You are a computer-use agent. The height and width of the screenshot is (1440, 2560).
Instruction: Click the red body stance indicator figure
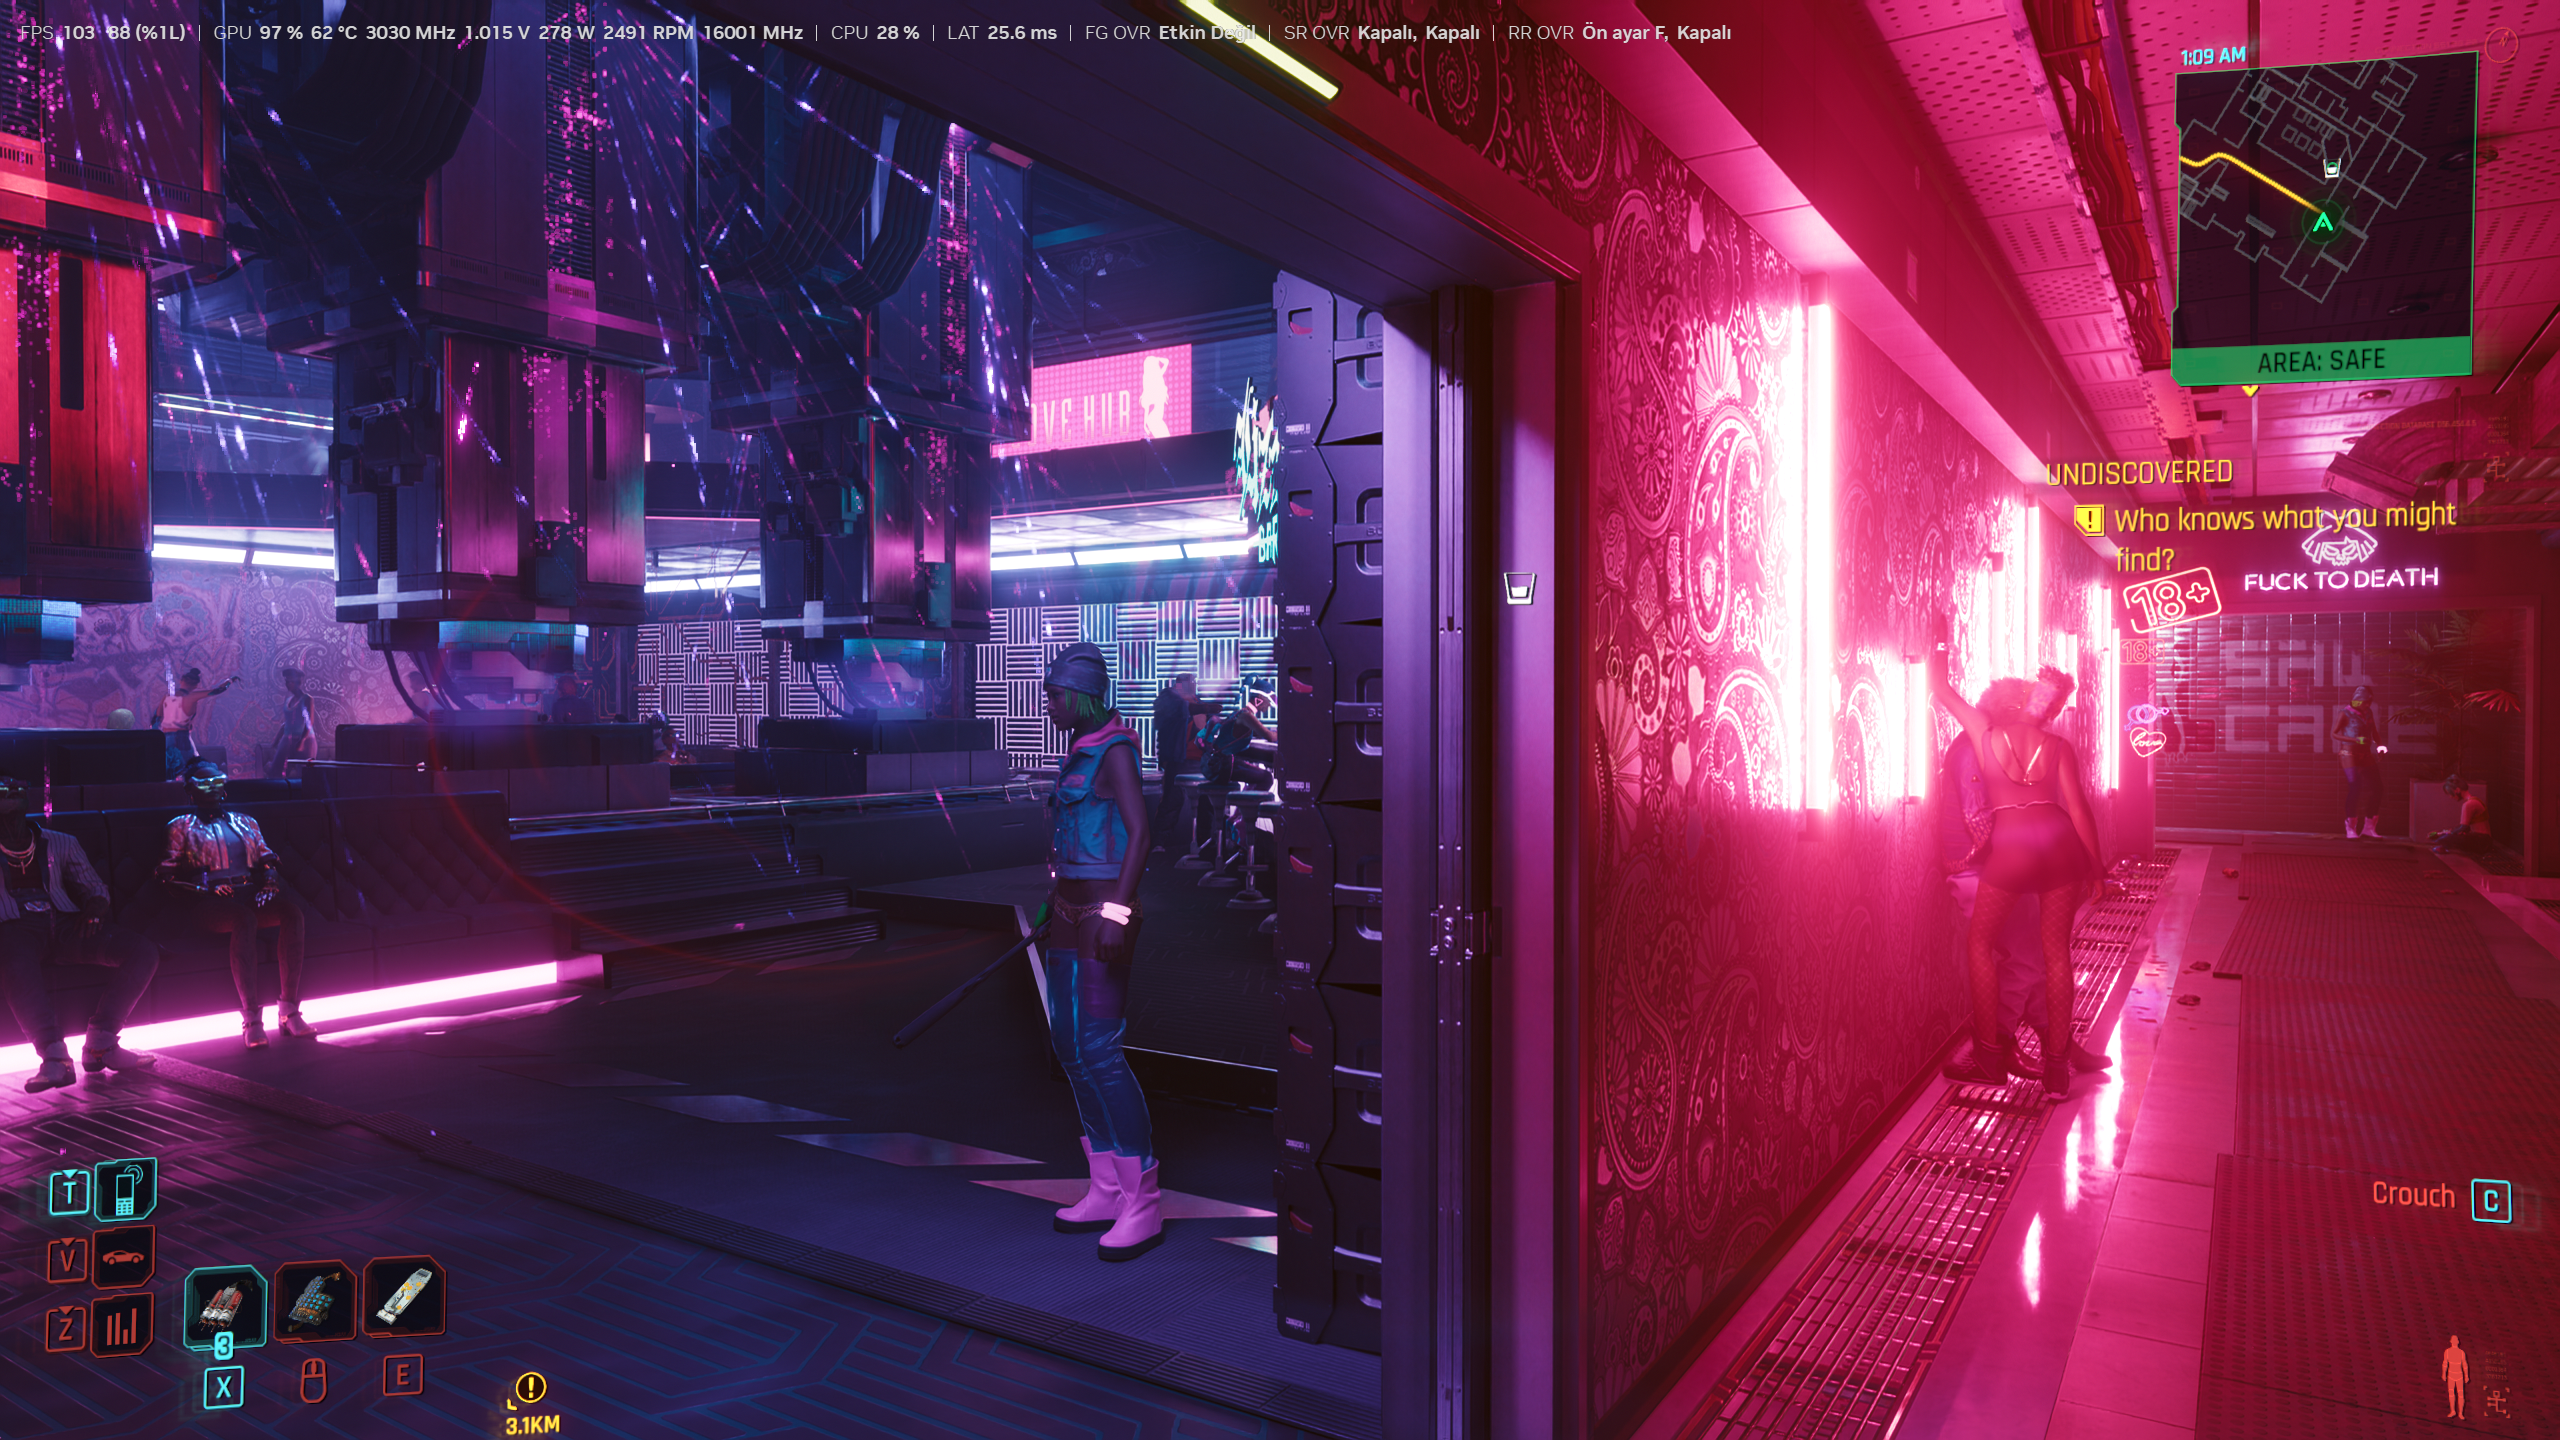[x=2455, y=1377]
